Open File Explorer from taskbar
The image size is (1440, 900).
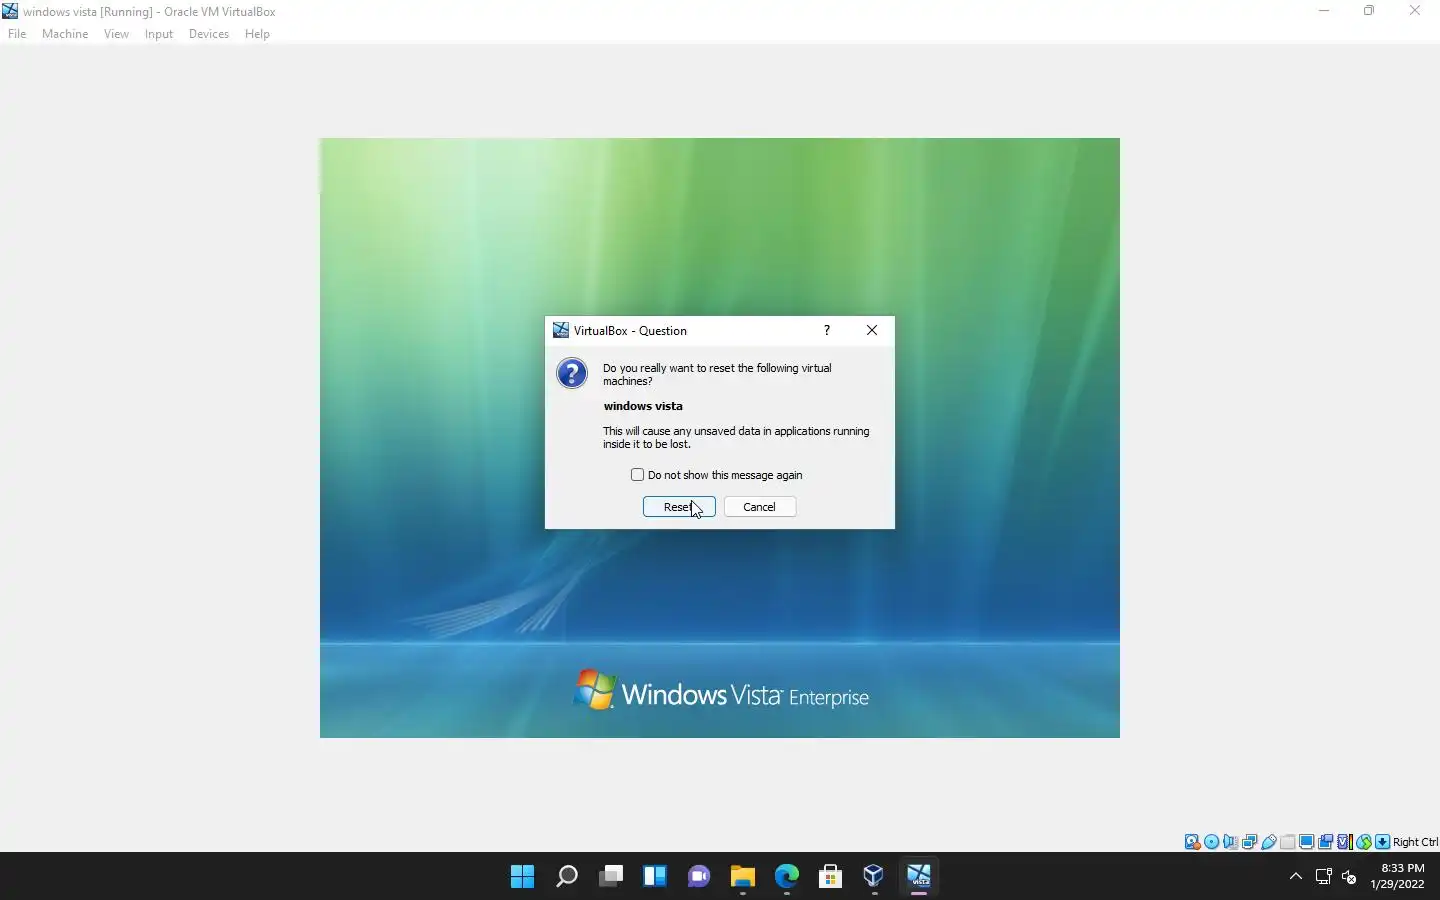742,877
